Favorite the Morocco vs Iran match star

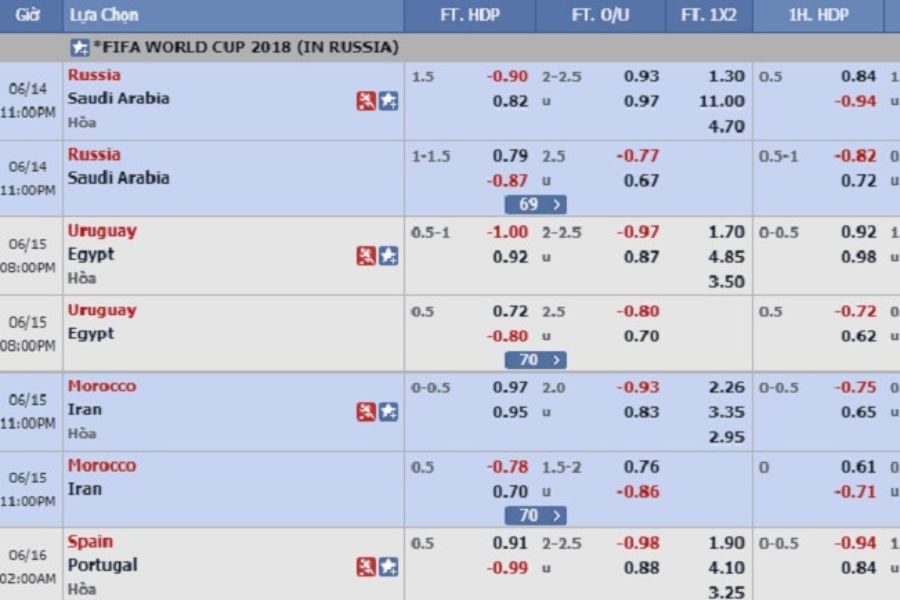pyautogui.click(x=389, y=412)
